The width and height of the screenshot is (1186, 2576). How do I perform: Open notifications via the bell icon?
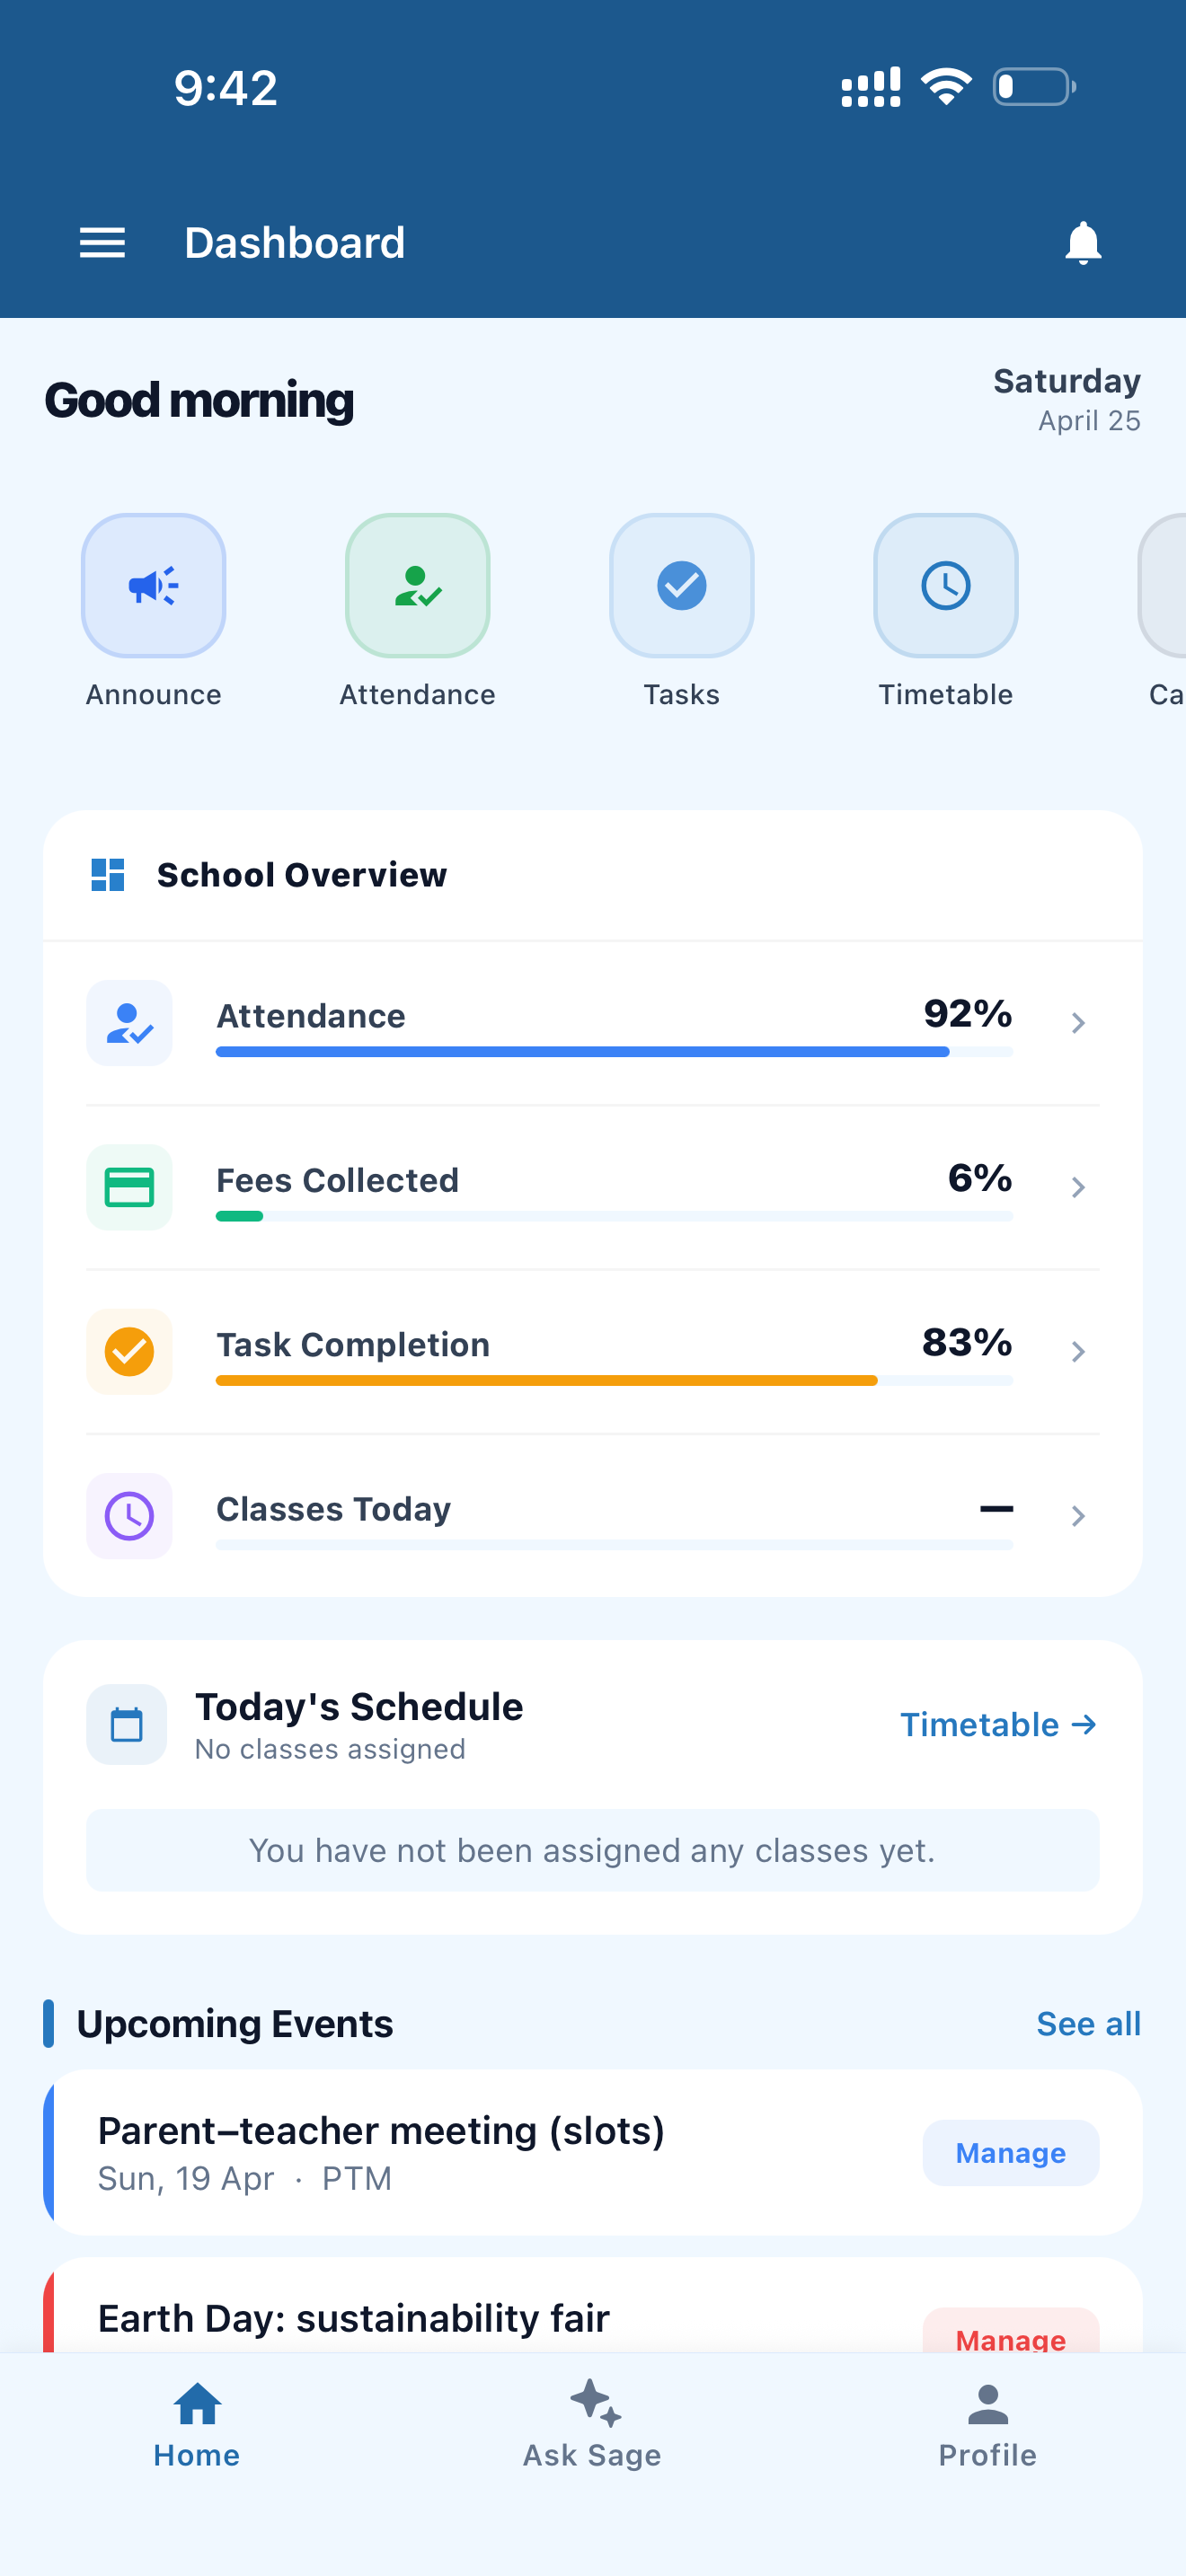pos(1083,243)
